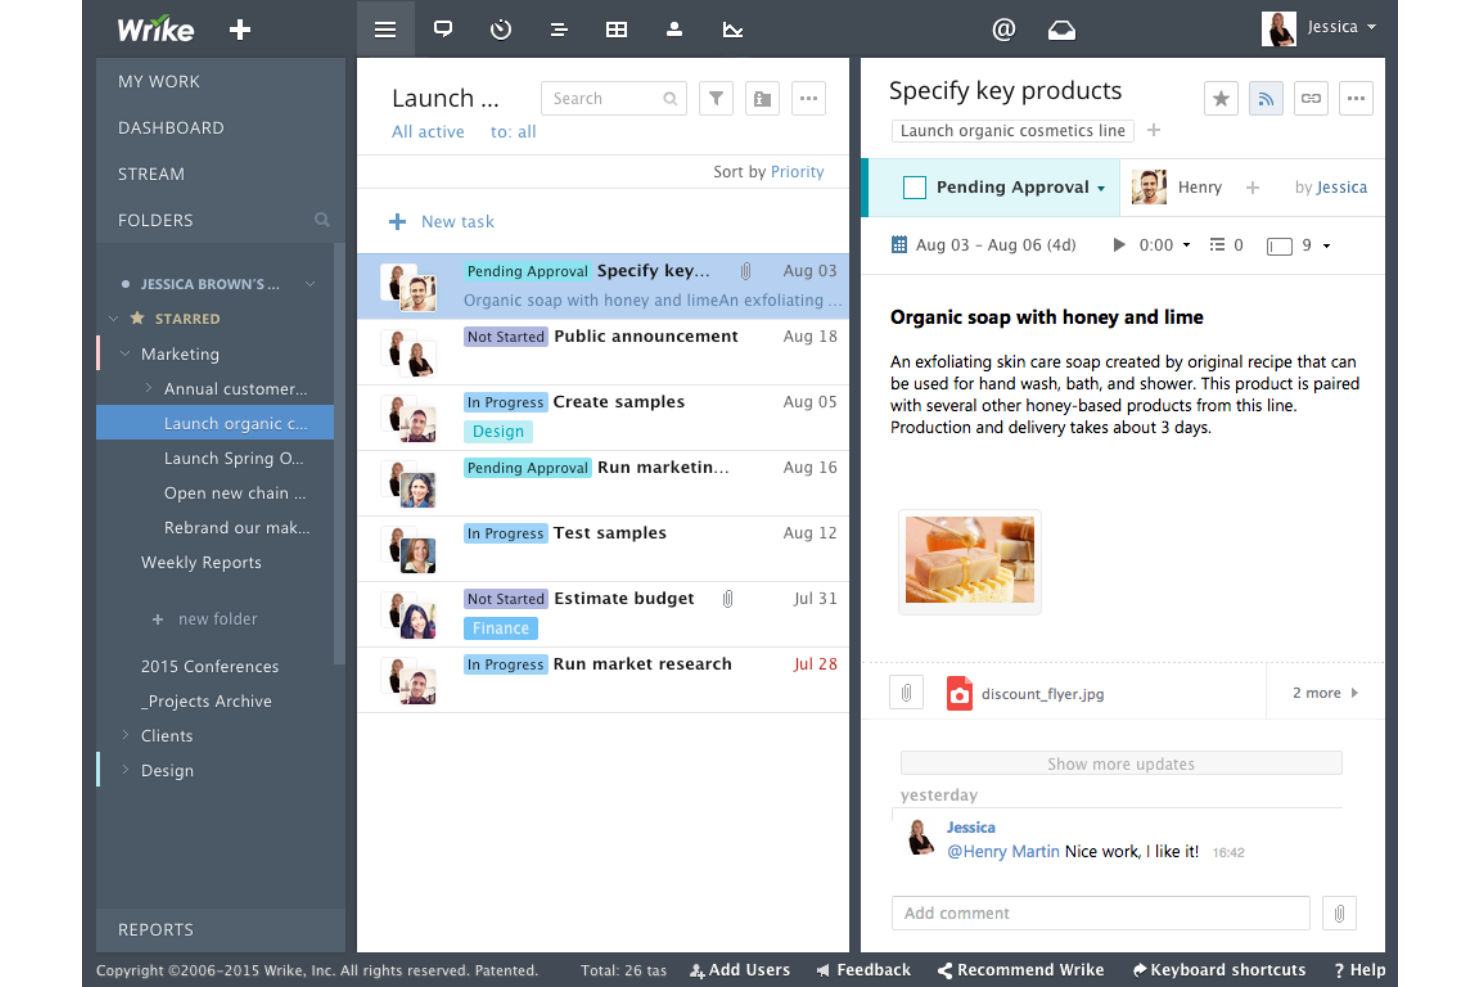Open the timelog clock view icon
The image size is (1480, 987).
501,30
